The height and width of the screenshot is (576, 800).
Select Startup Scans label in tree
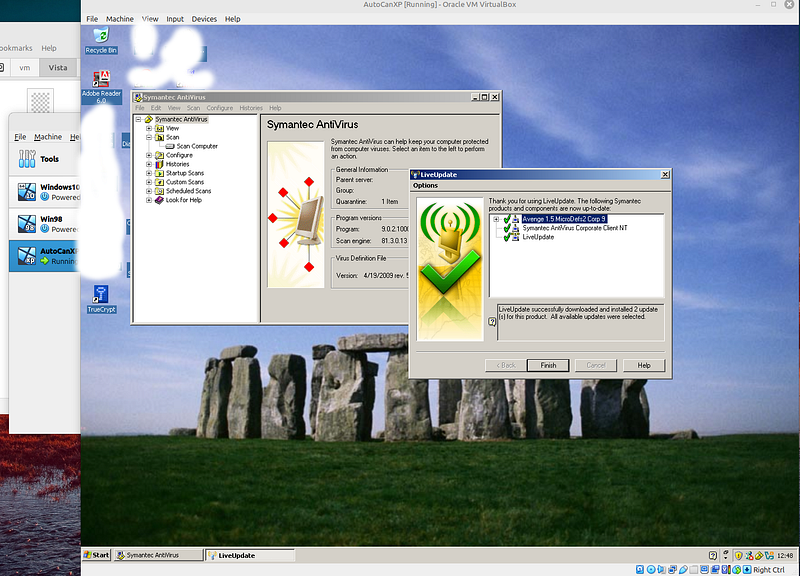click(x=185, y=173)
